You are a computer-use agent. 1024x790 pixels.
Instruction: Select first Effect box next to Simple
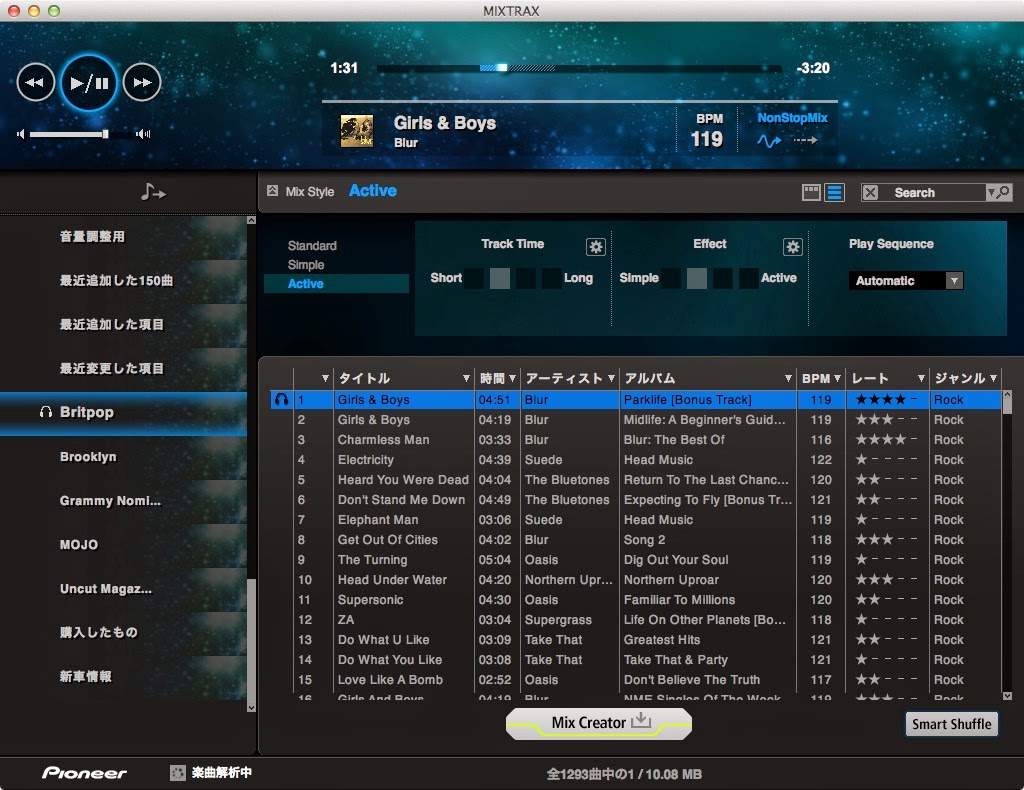click(x=671, y=278)
